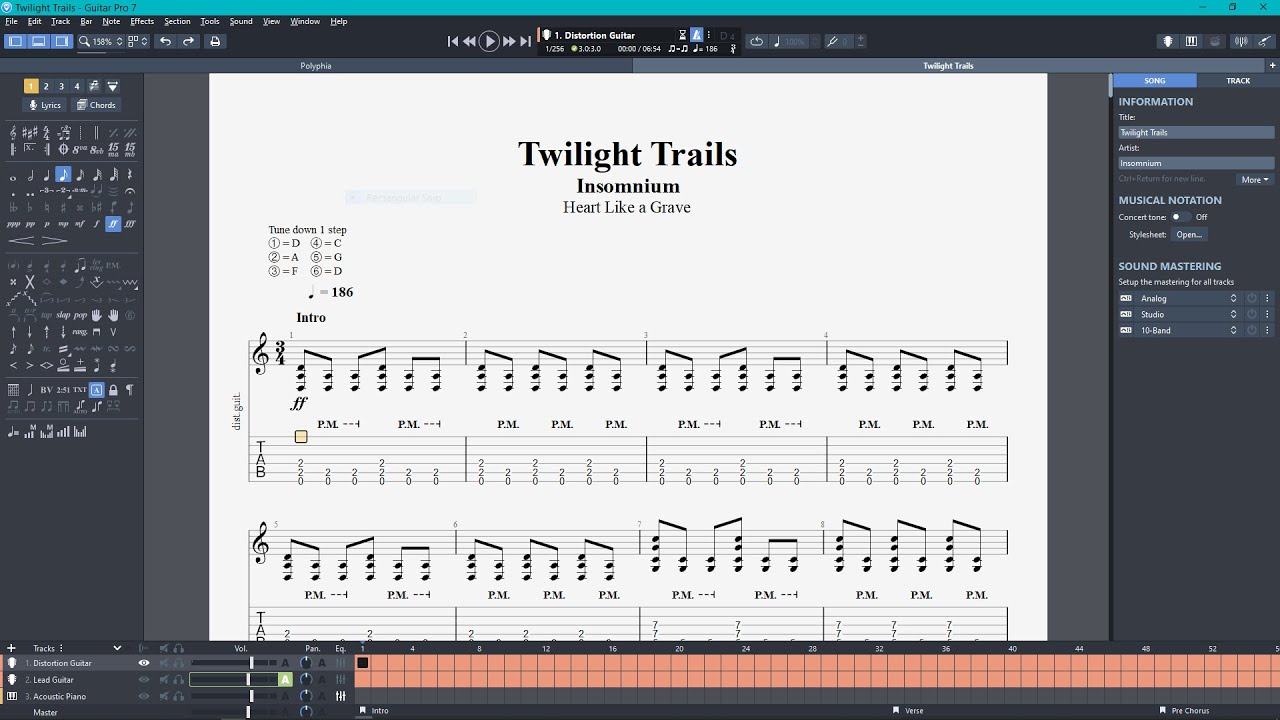Open Studio mastering dropdown
This screenshot has height=720, width=1280.
[x=1187, y=314]
